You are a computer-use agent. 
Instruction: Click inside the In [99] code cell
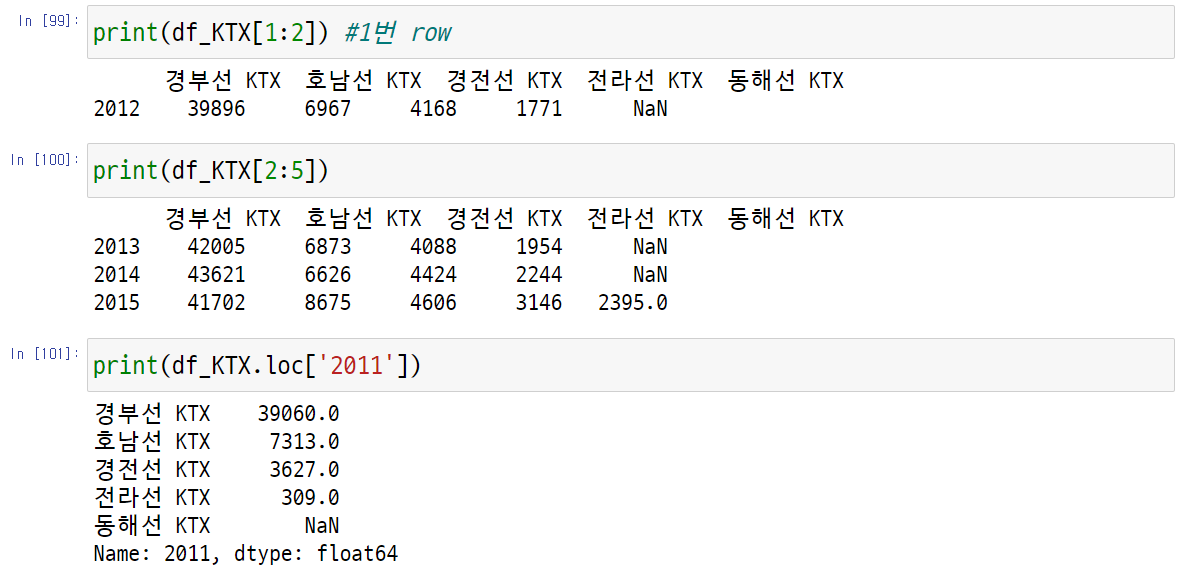[631, 32]
